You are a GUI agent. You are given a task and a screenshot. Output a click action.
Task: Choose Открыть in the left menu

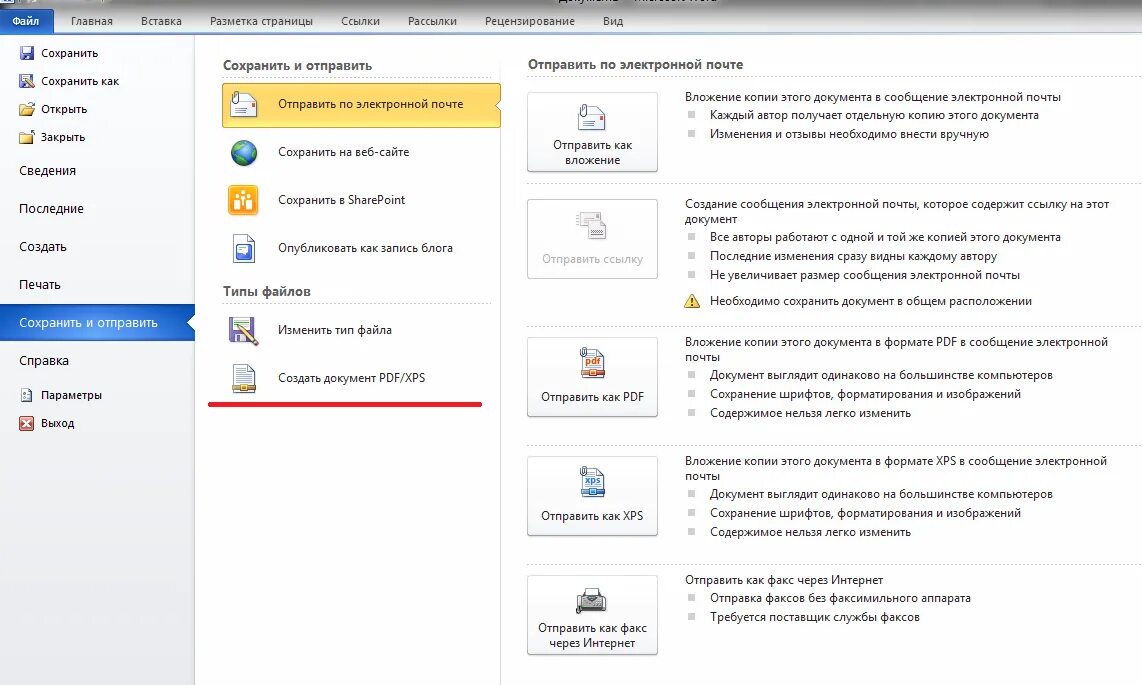64,109
